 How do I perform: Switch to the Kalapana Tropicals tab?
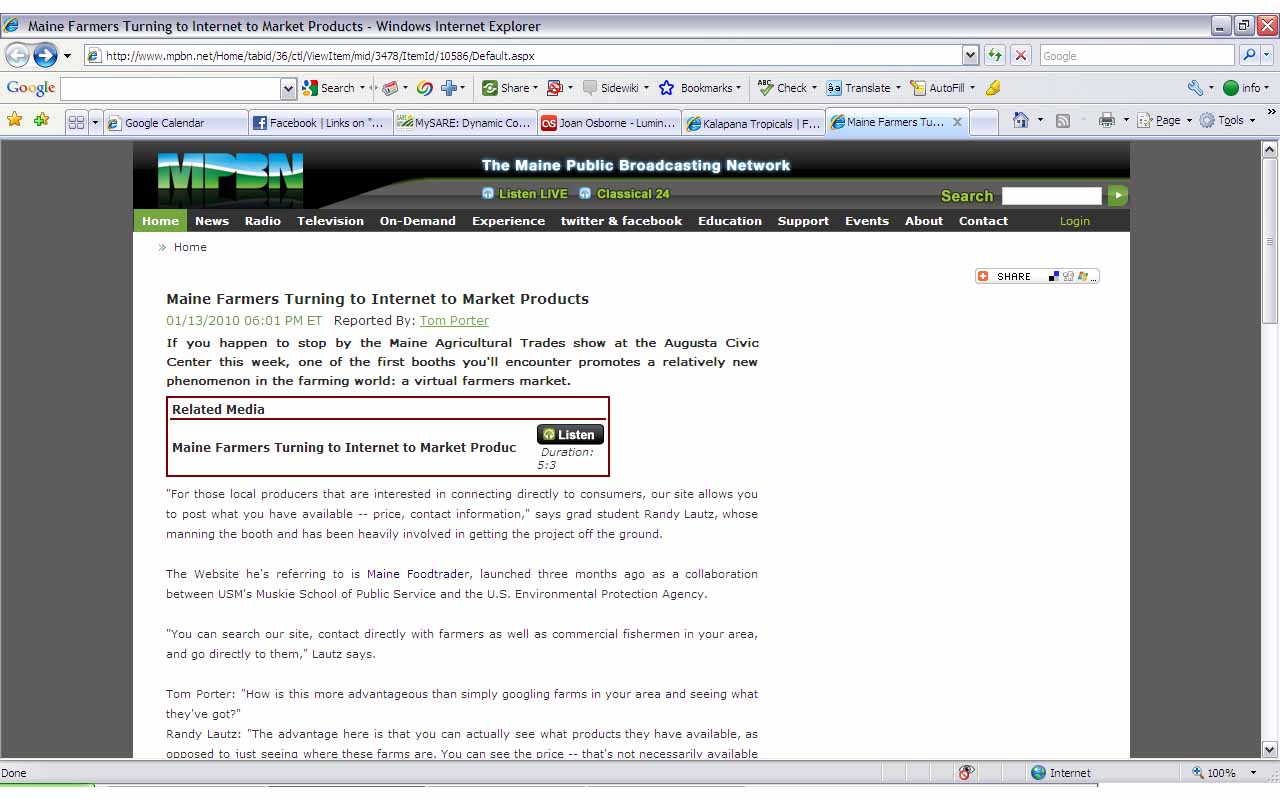[x=753, y=123]
